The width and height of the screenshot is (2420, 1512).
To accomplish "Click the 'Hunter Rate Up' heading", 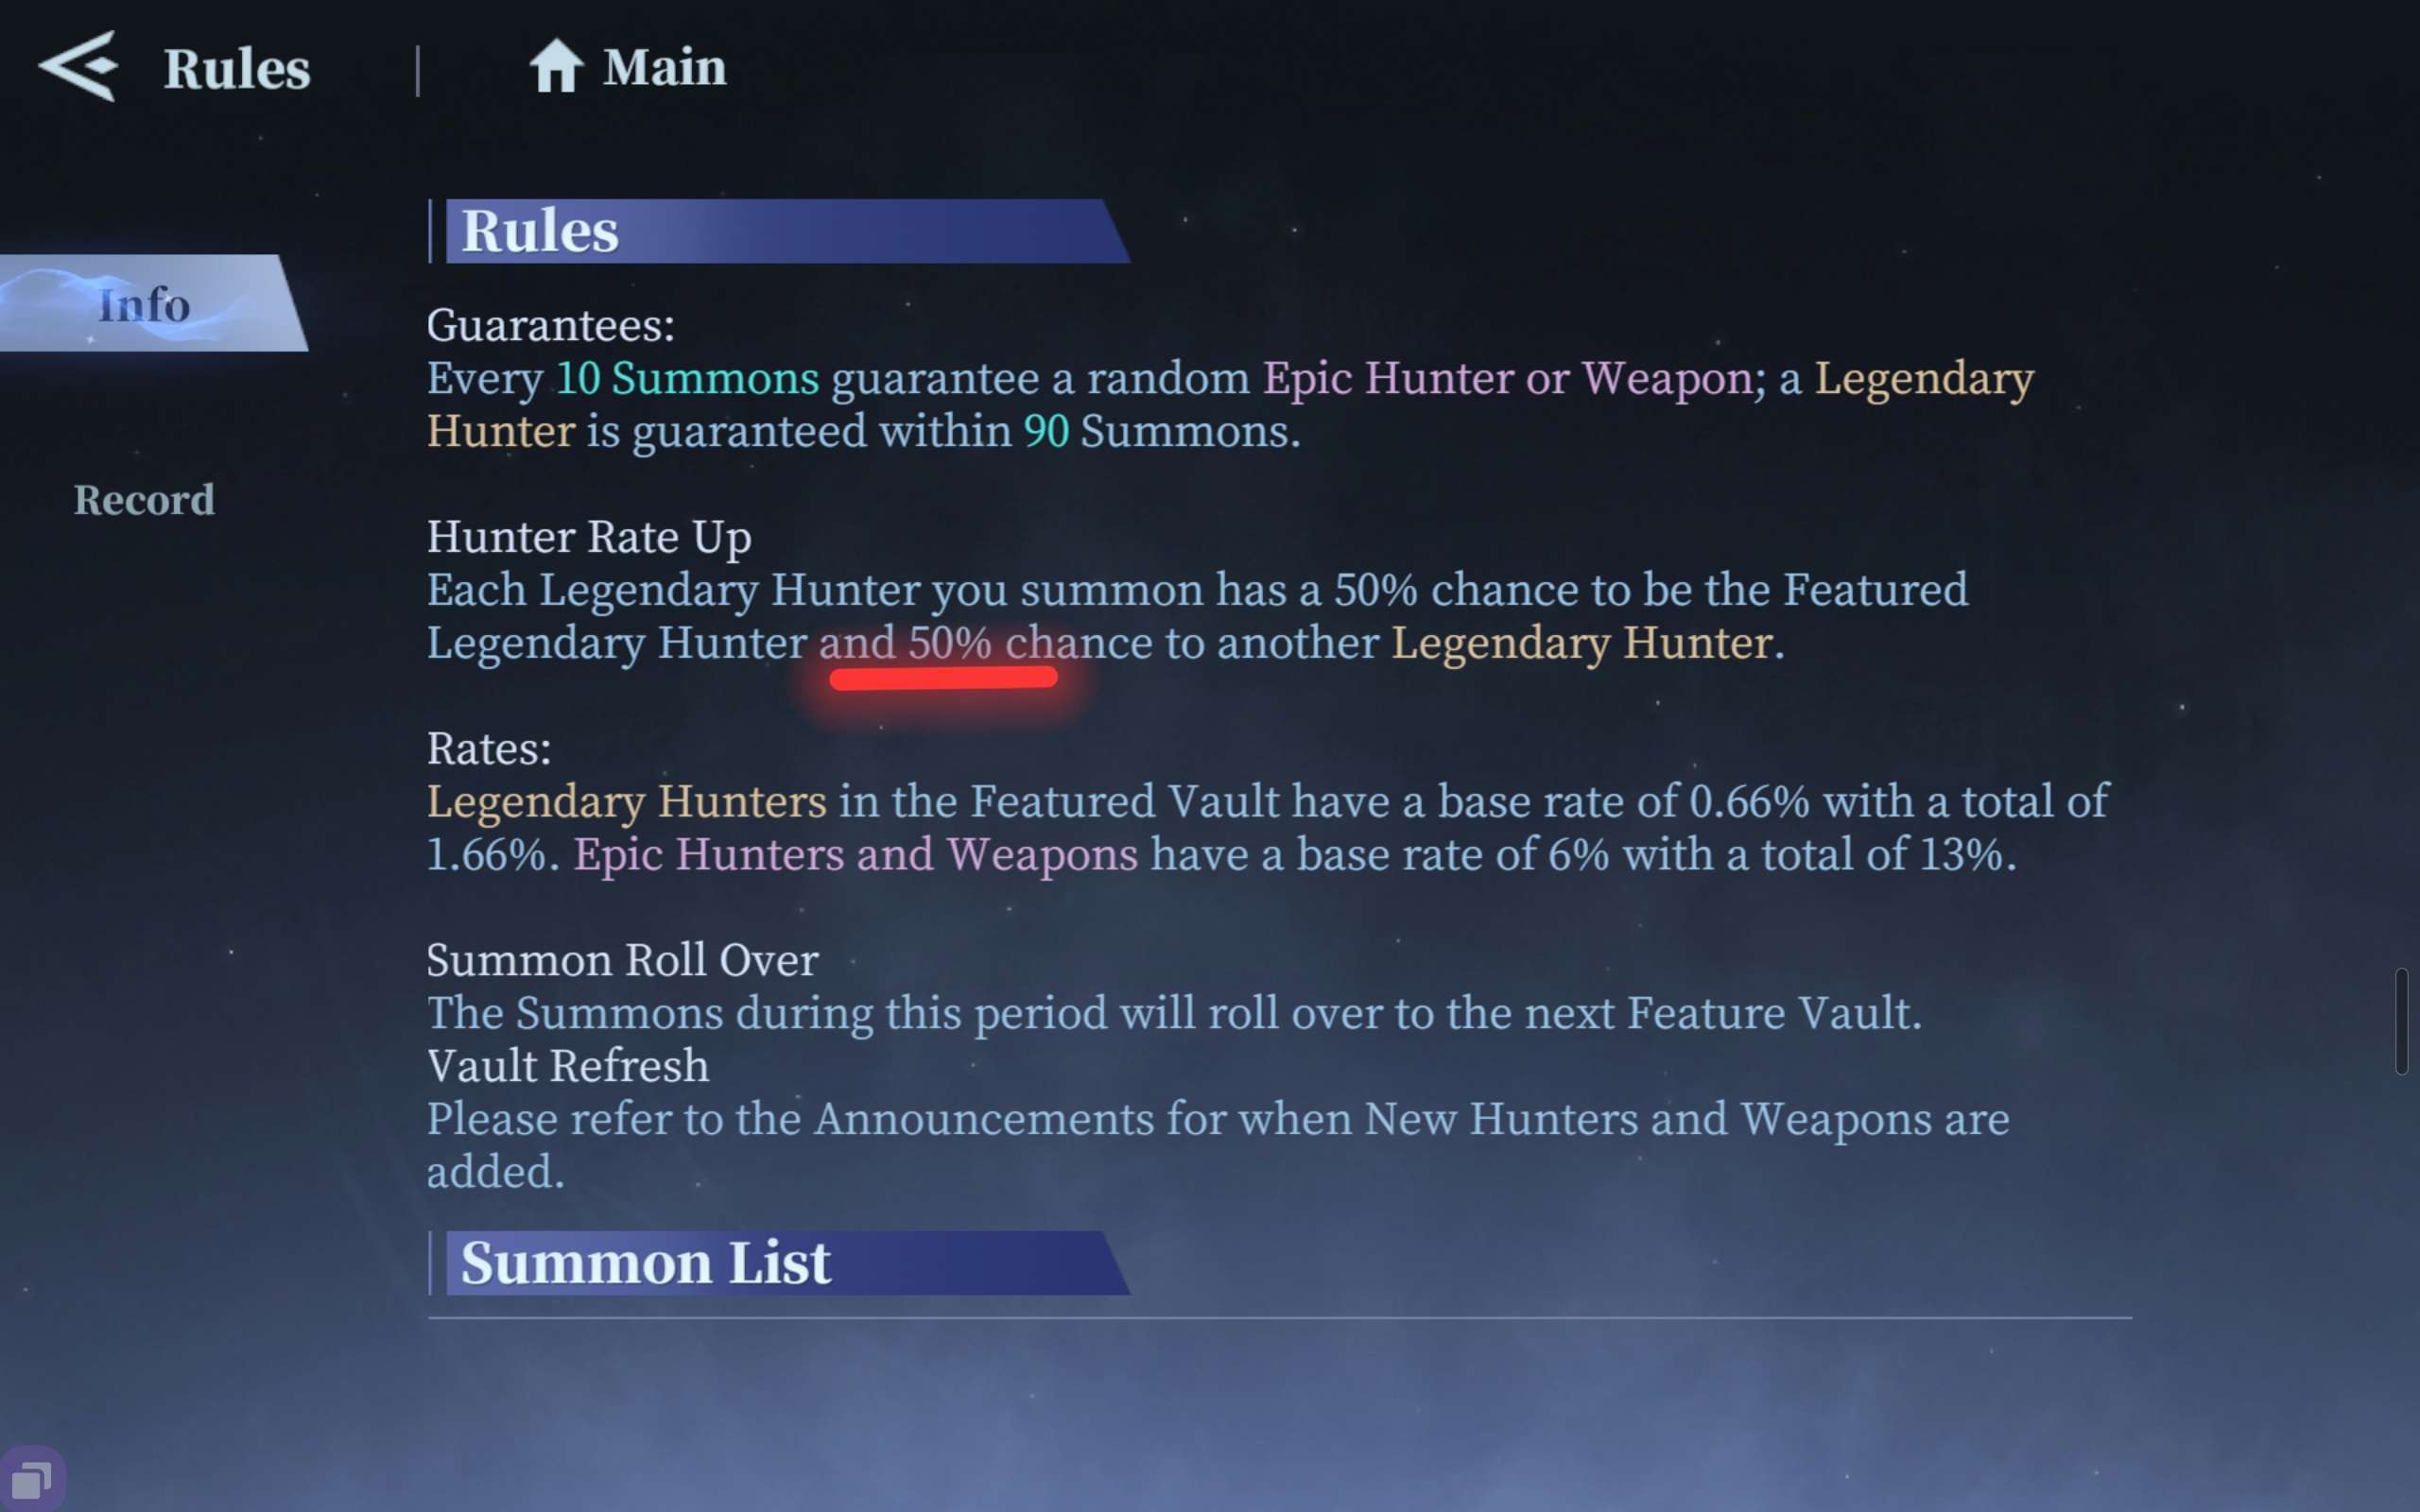I will [x=589, y=538].
